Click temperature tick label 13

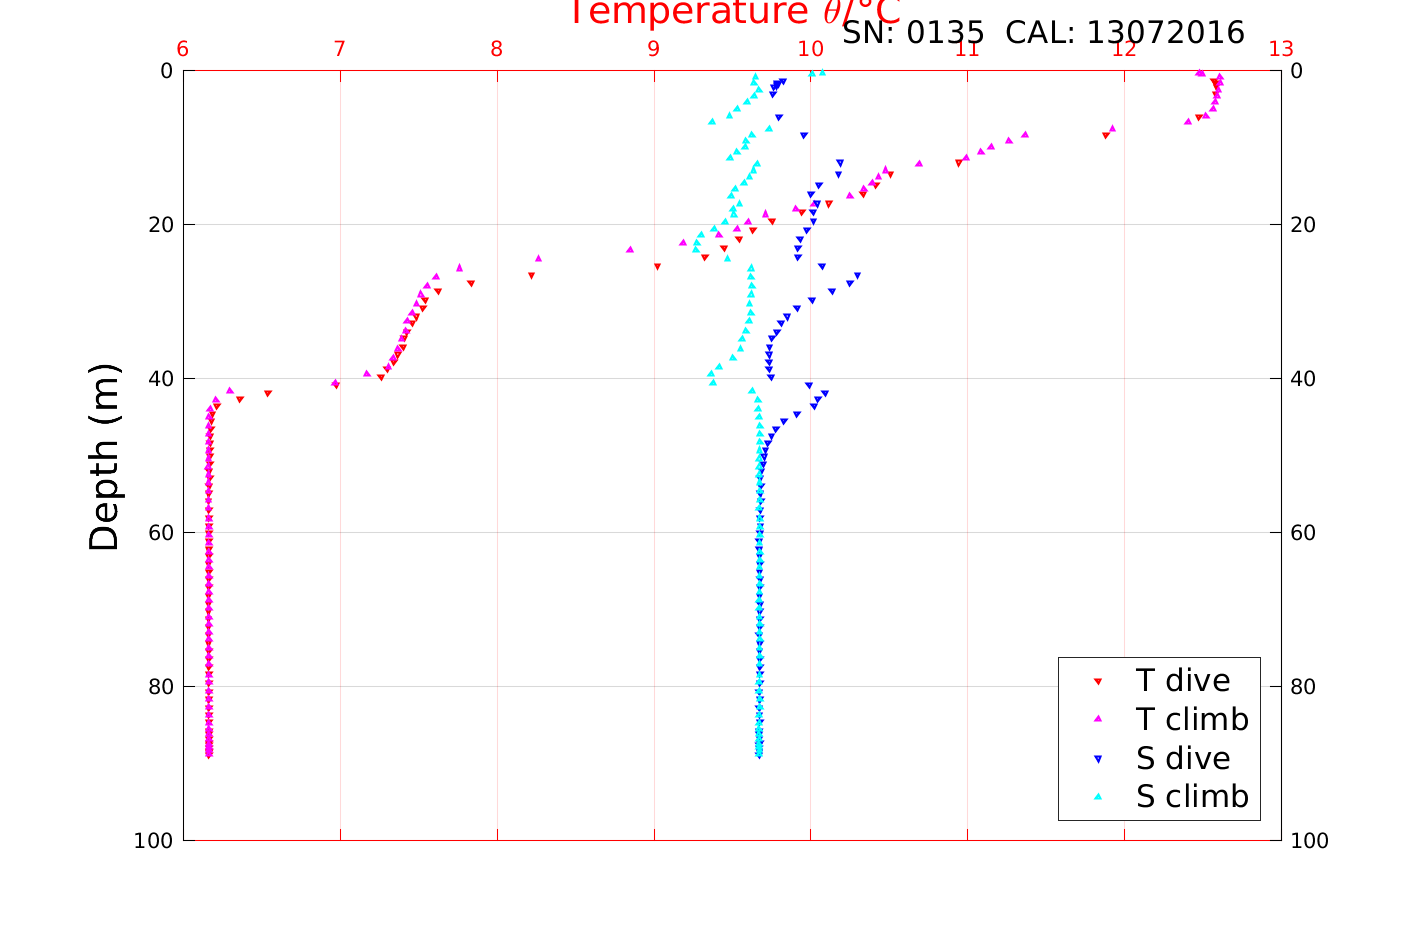1281,49
